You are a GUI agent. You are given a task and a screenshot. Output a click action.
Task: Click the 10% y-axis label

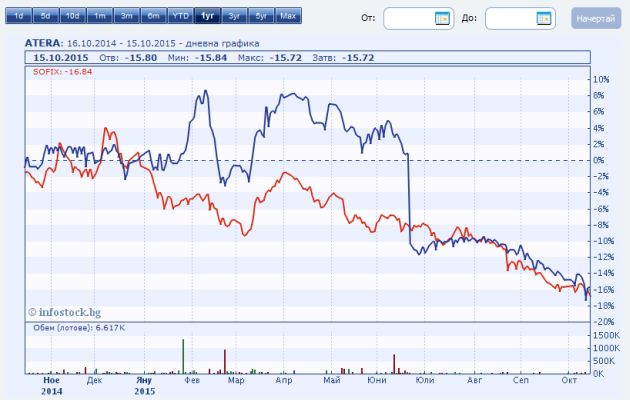601,80
